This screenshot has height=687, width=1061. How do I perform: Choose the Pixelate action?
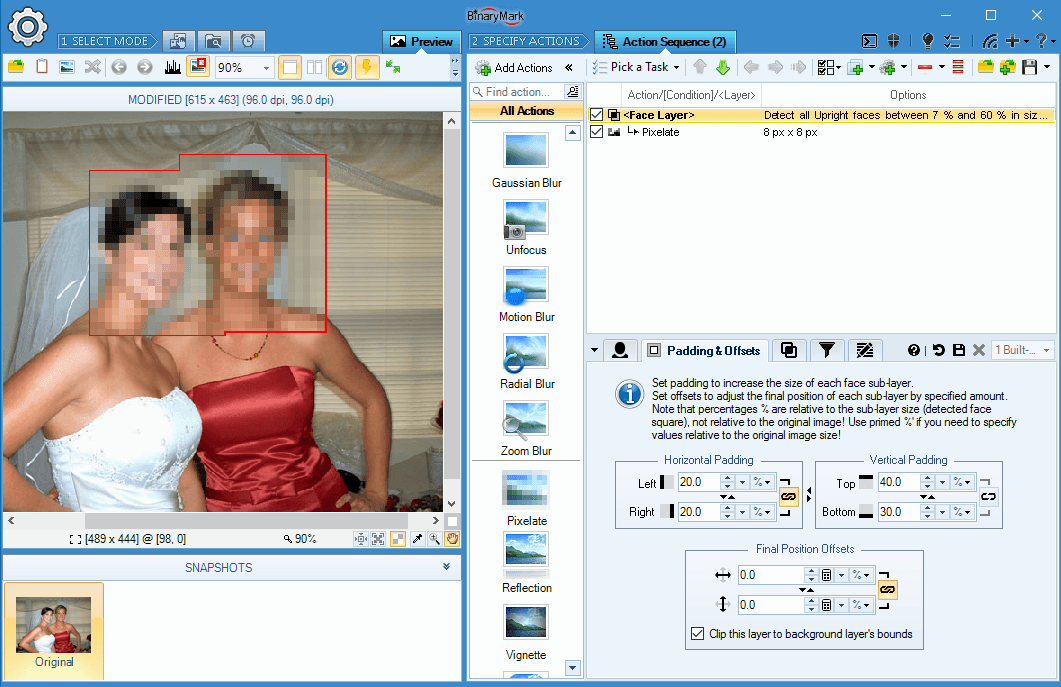[x=526, y=499]
